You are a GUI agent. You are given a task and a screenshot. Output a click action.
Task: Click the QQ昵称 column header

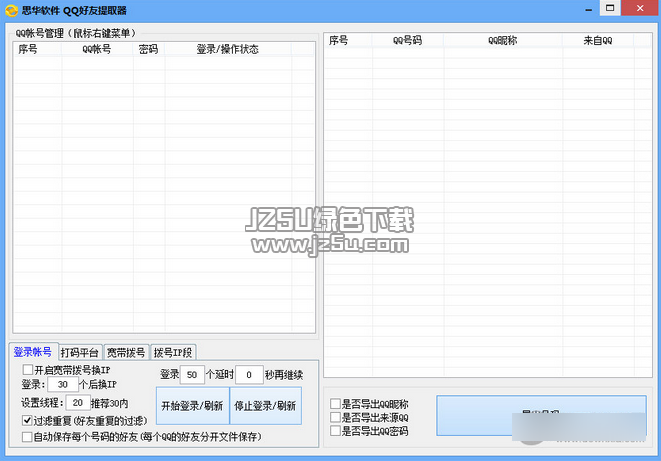[503, 40]
